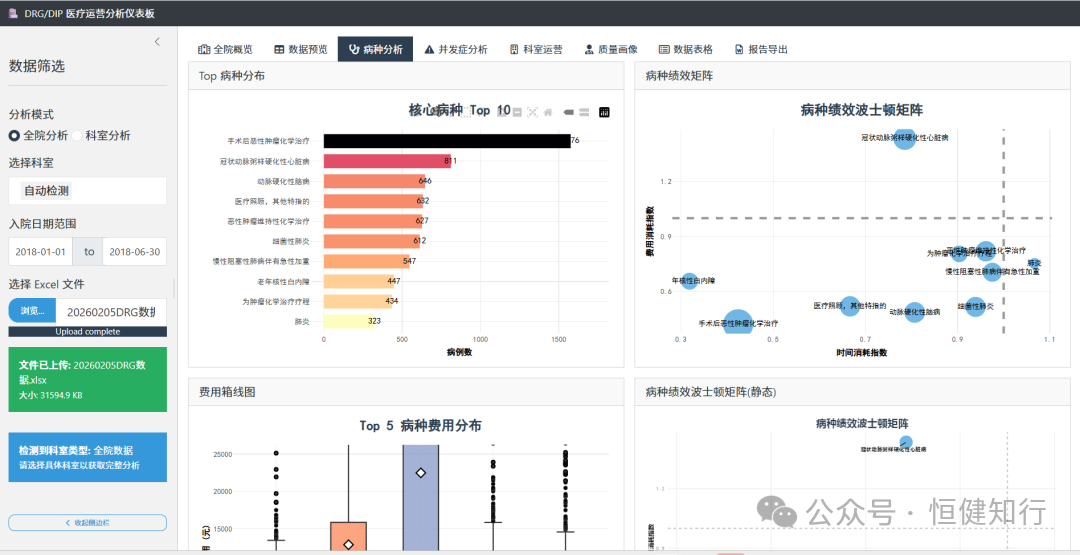Open the 并发症分析 tab

[456, 49]
